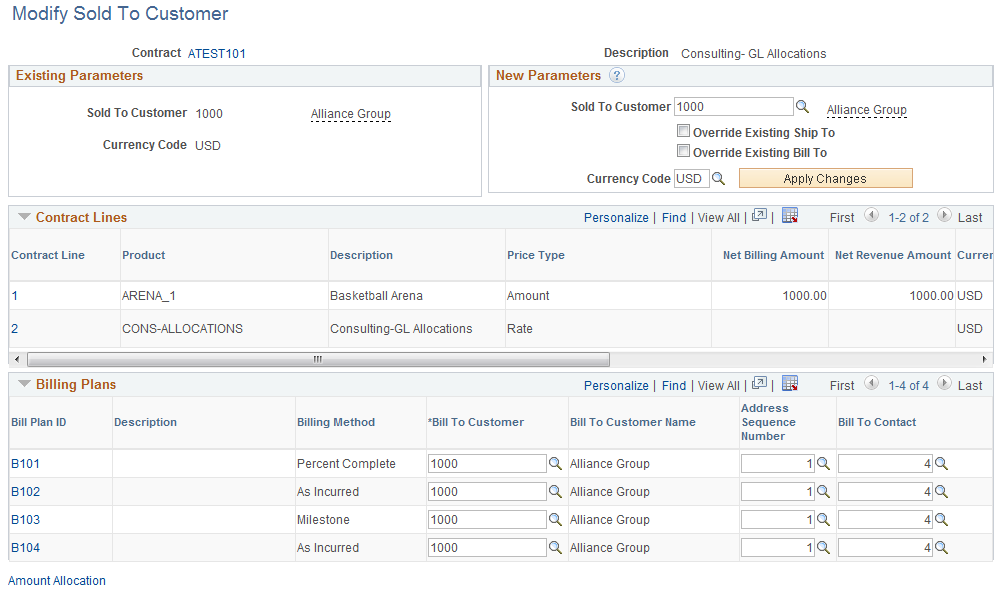The height and width of the screenshot is (592, 1006).
Task: Collapse the Billing Plans section
Action: tap(24, 384)
